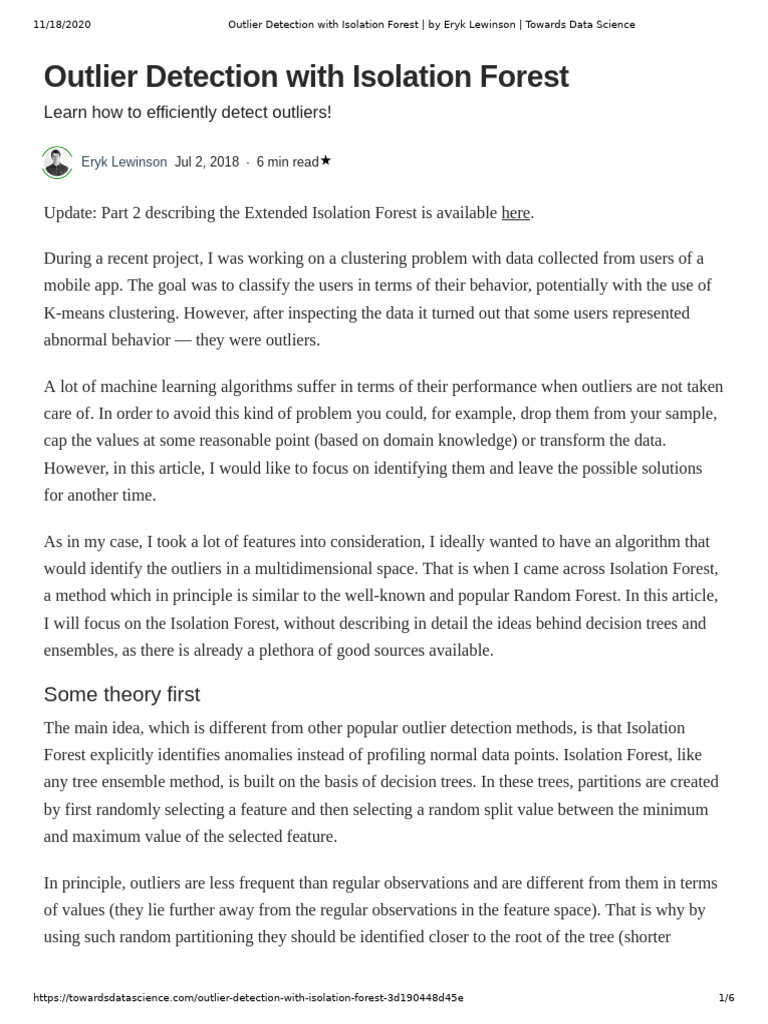
Task: Click the large article title heading
Action: [306, 77]
